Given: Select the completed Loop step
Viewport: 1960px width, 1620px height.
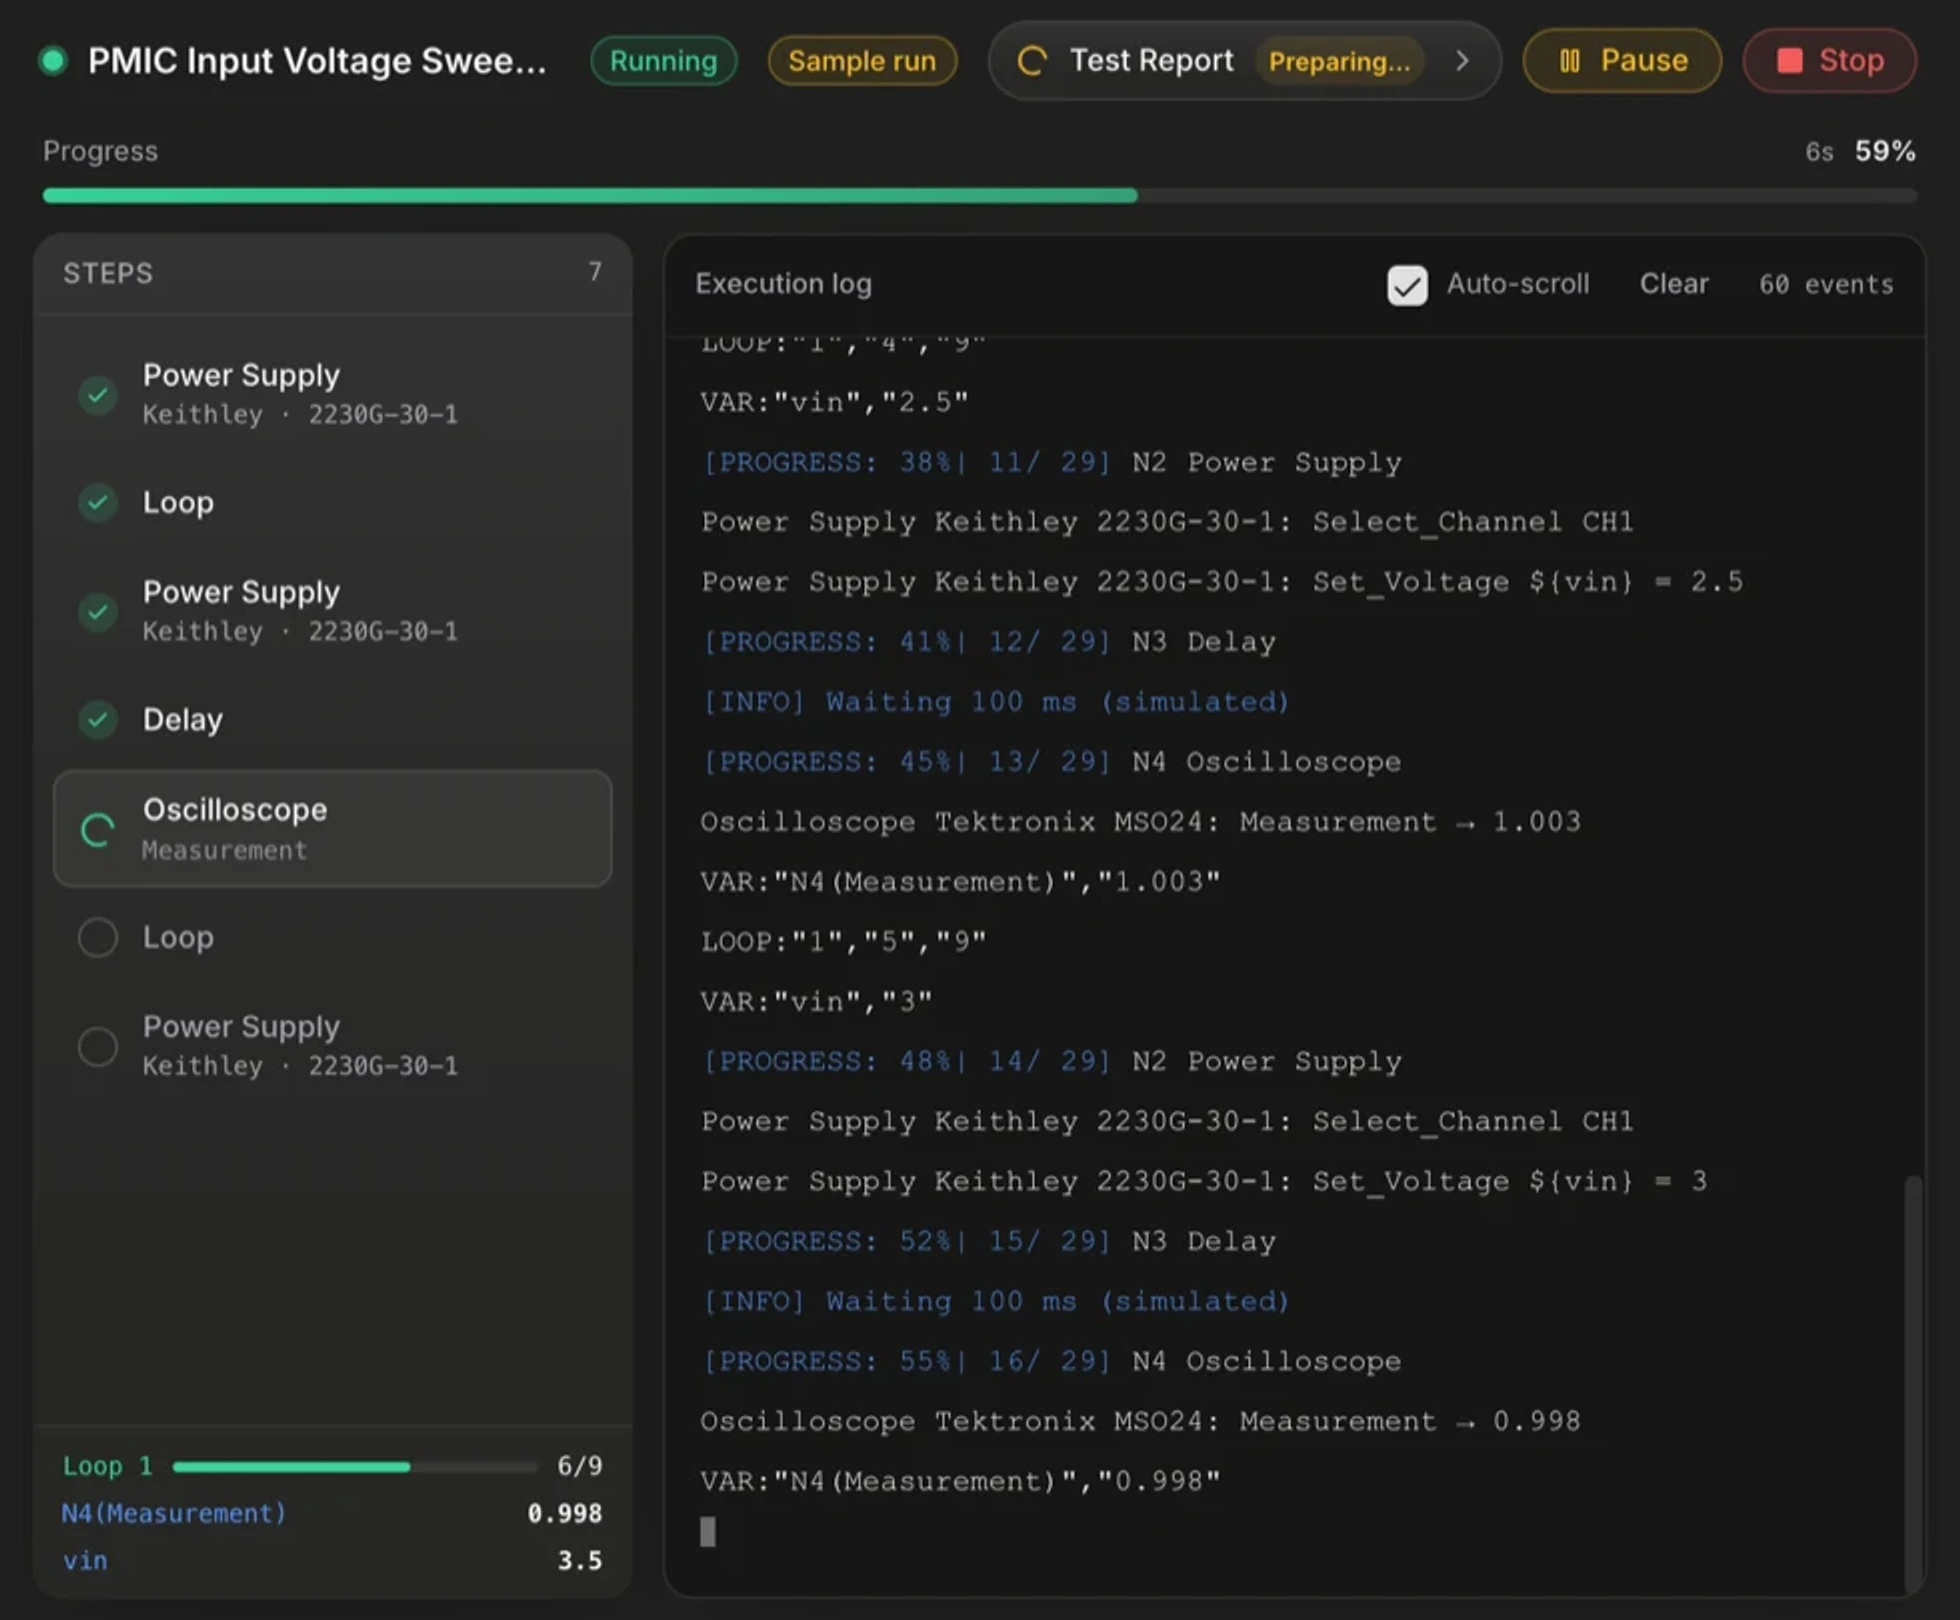Looking at the screenshot, I should (332, 502).
